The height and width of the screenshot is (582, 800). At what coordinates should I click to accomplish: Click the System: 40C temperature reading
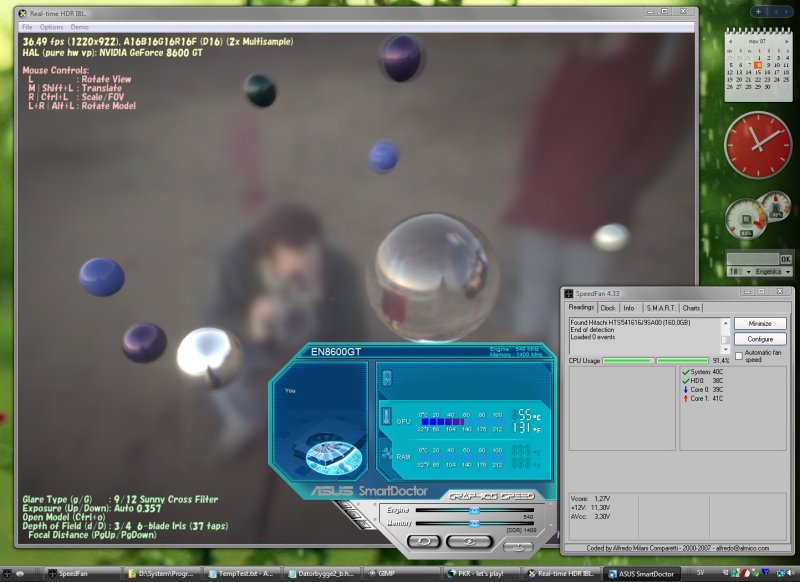703,372
